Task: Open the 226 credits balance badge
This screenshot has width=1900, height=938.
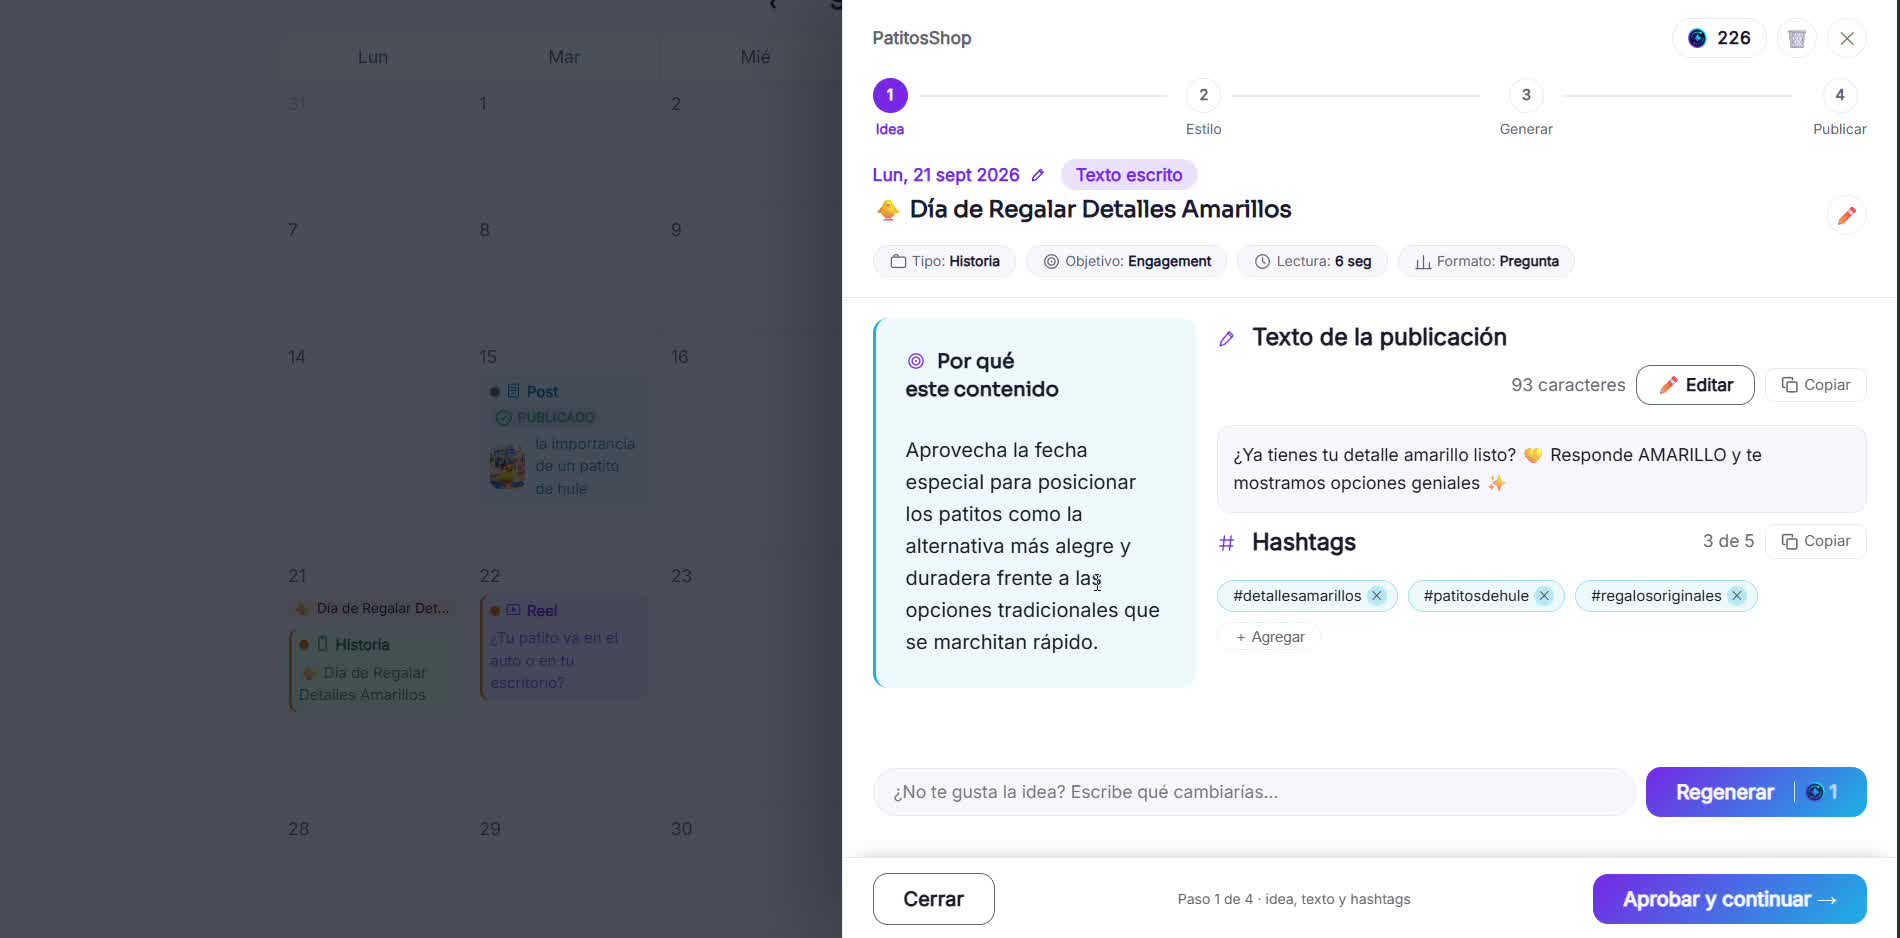Action: coord(1719,38)
